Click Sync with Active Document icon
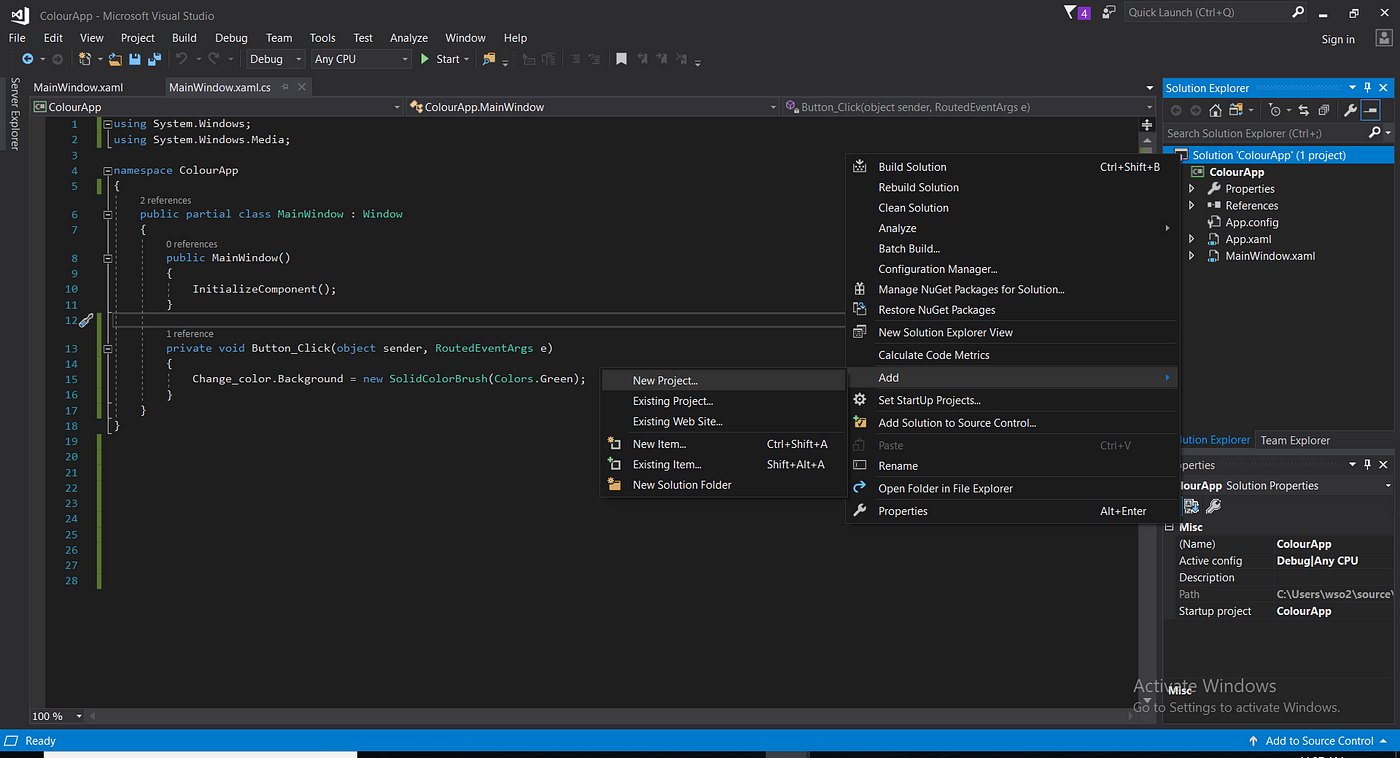Image resolution: width=1400 pixels, height=758 pixels. [1304, 110]
